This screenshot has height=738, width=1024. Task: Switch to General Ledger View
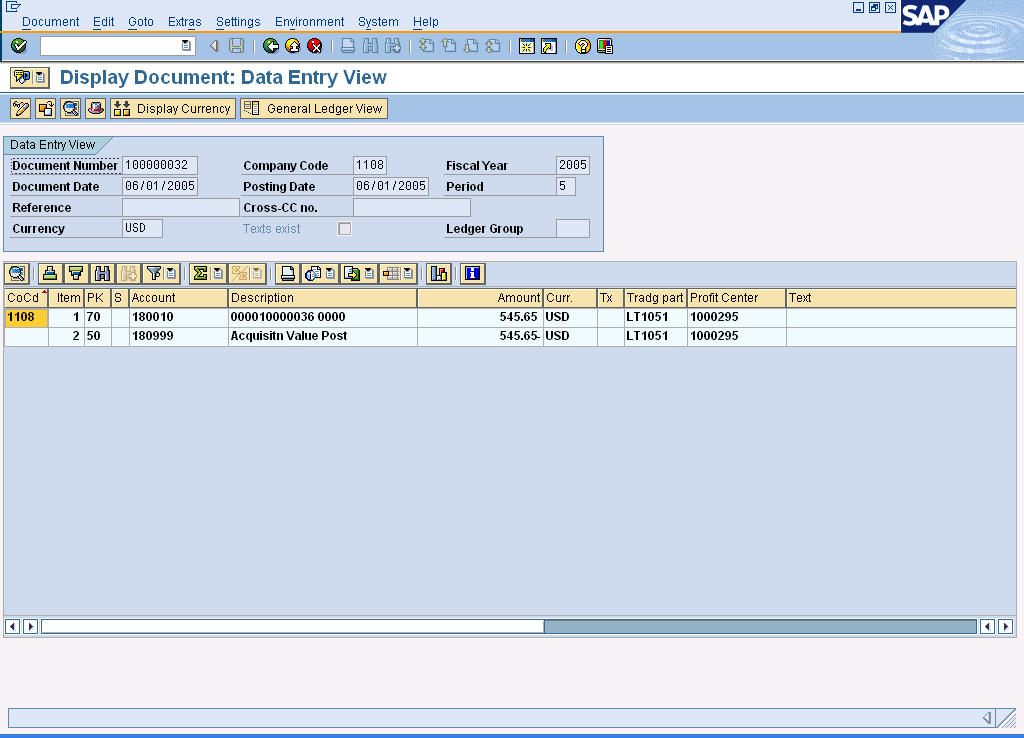(x=313, y=108)
